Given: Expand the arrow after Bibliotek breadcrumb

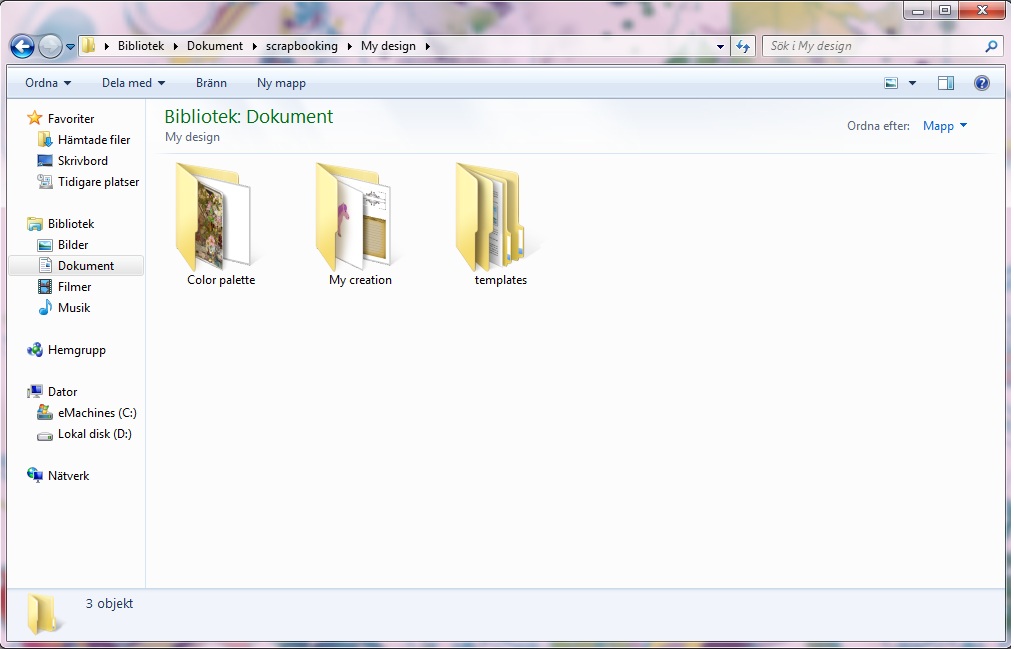Looking at the screenshot, I should (175, 46).
